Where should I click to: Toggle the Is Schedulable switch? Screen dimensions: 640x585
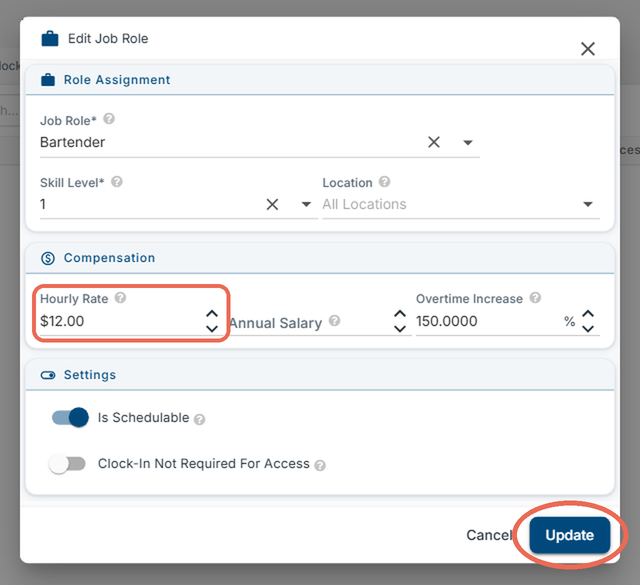pos(70,418)
